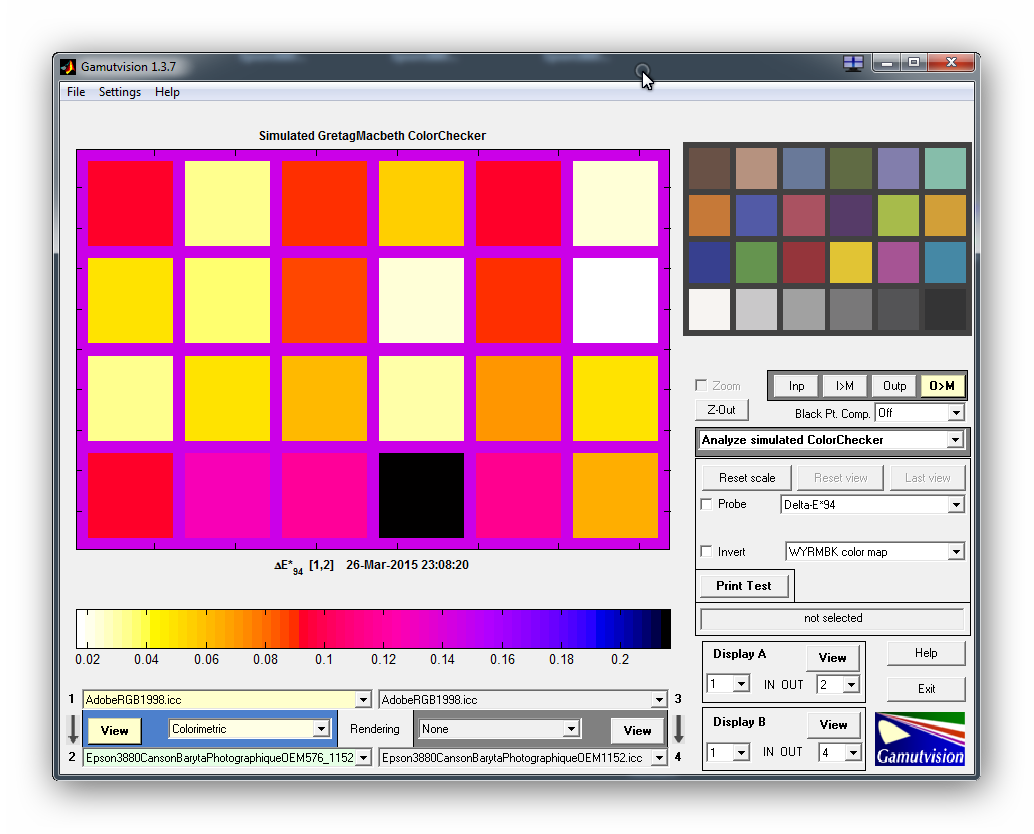Click the display switch icon in title bar
1034x834 pixels.
853,63
